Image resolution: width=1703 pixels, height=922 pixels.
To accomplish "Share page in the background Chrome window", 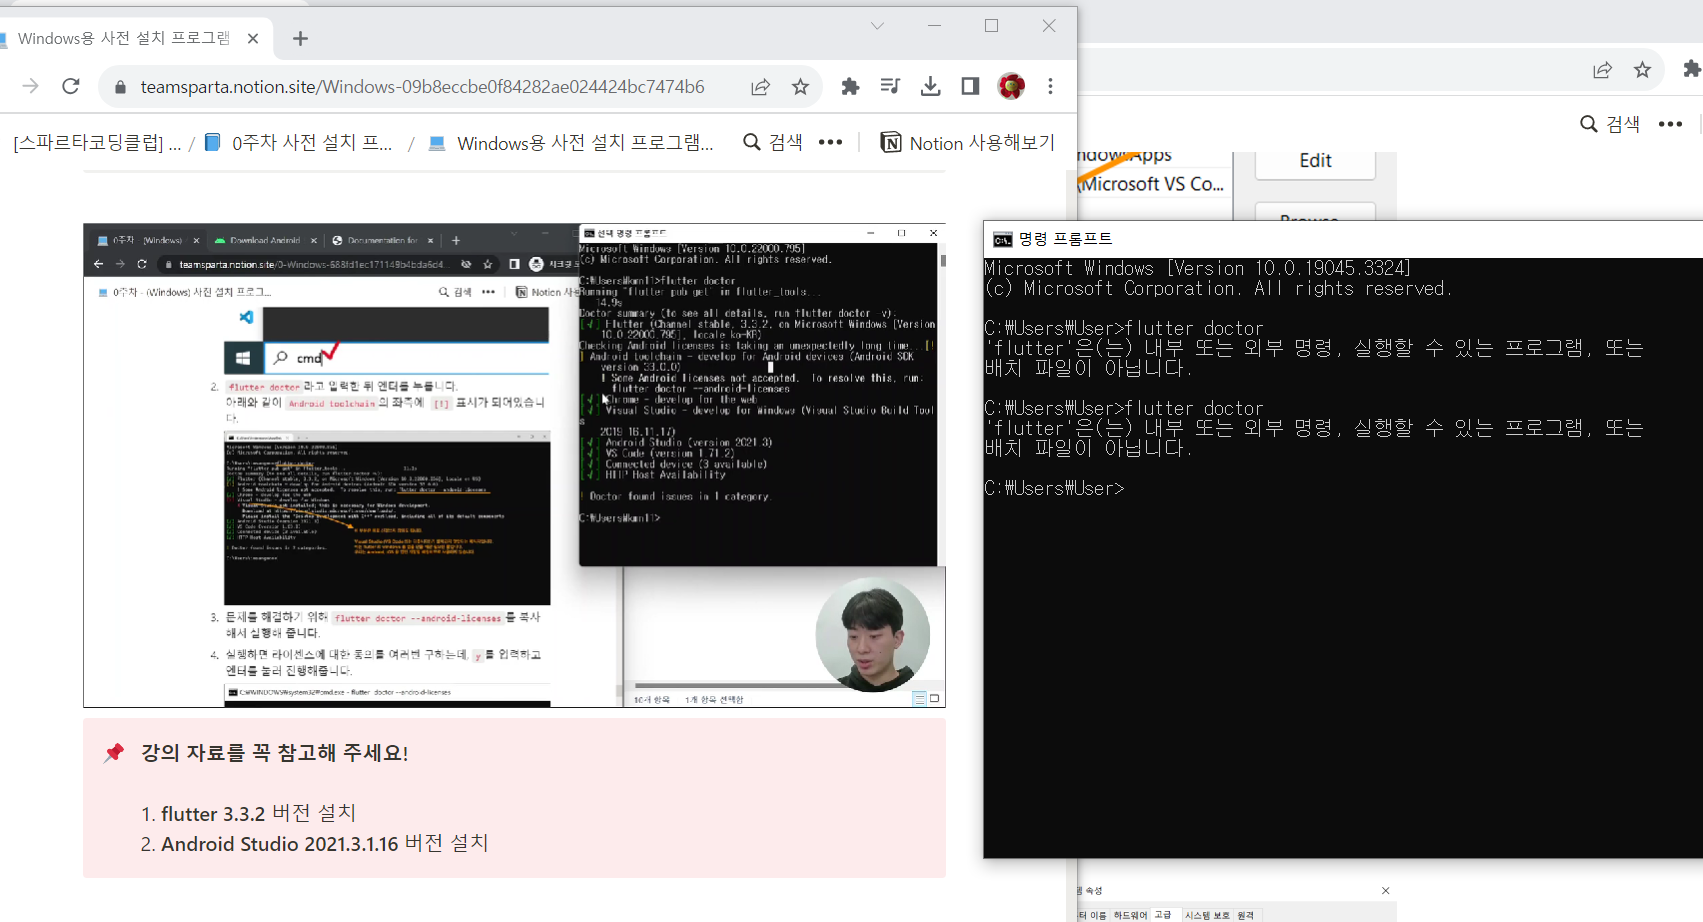I will [x=1602, y=70].
